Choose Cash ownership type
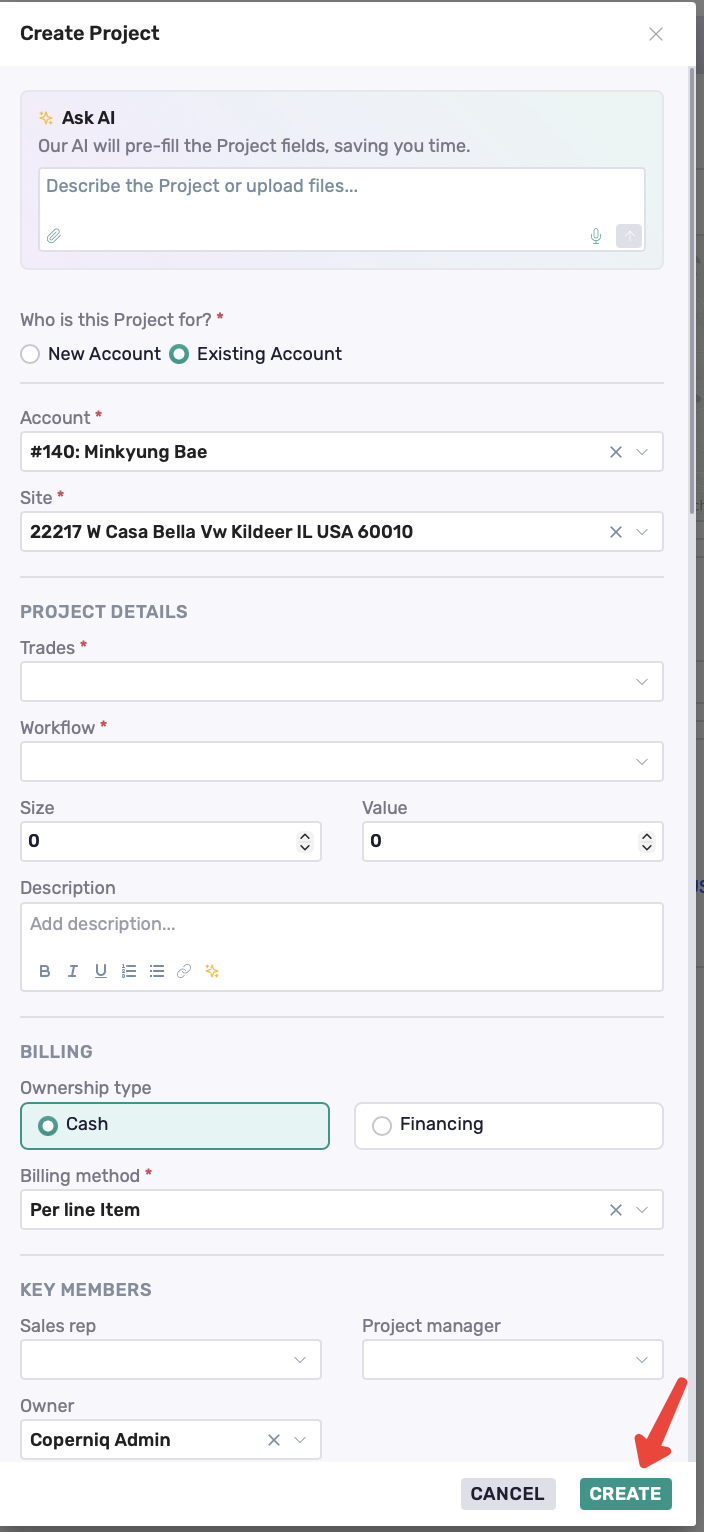This screenshot has width=704, height=1532. click(x=175, y=1125)
